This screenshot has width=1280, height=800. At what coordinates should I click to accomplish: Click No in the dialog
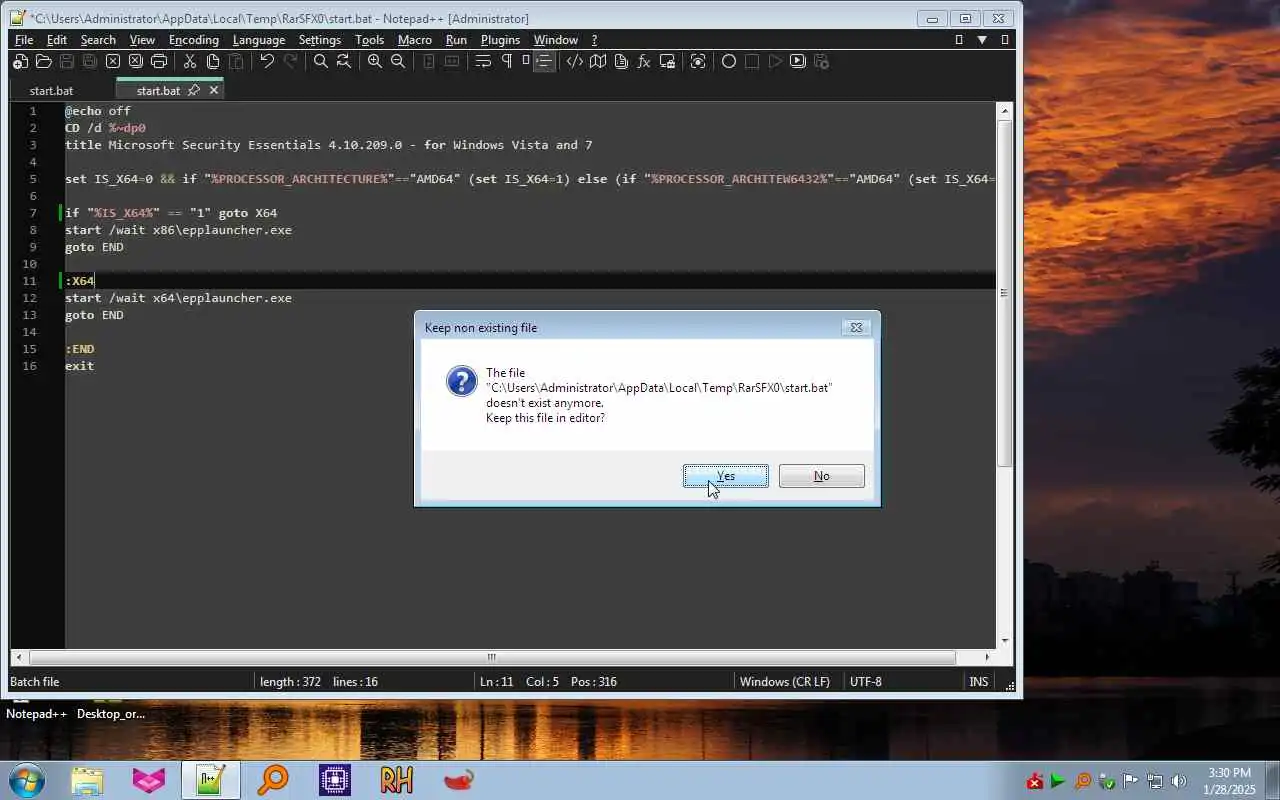(x=821, y=476)
